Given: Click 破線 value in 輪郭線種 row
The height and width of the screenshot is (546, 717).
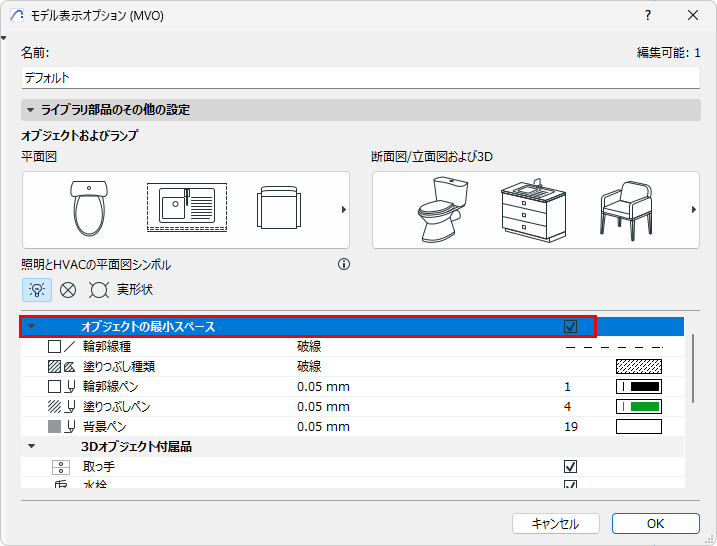Looking at the screenshot, I should click(x=309, y=347).
